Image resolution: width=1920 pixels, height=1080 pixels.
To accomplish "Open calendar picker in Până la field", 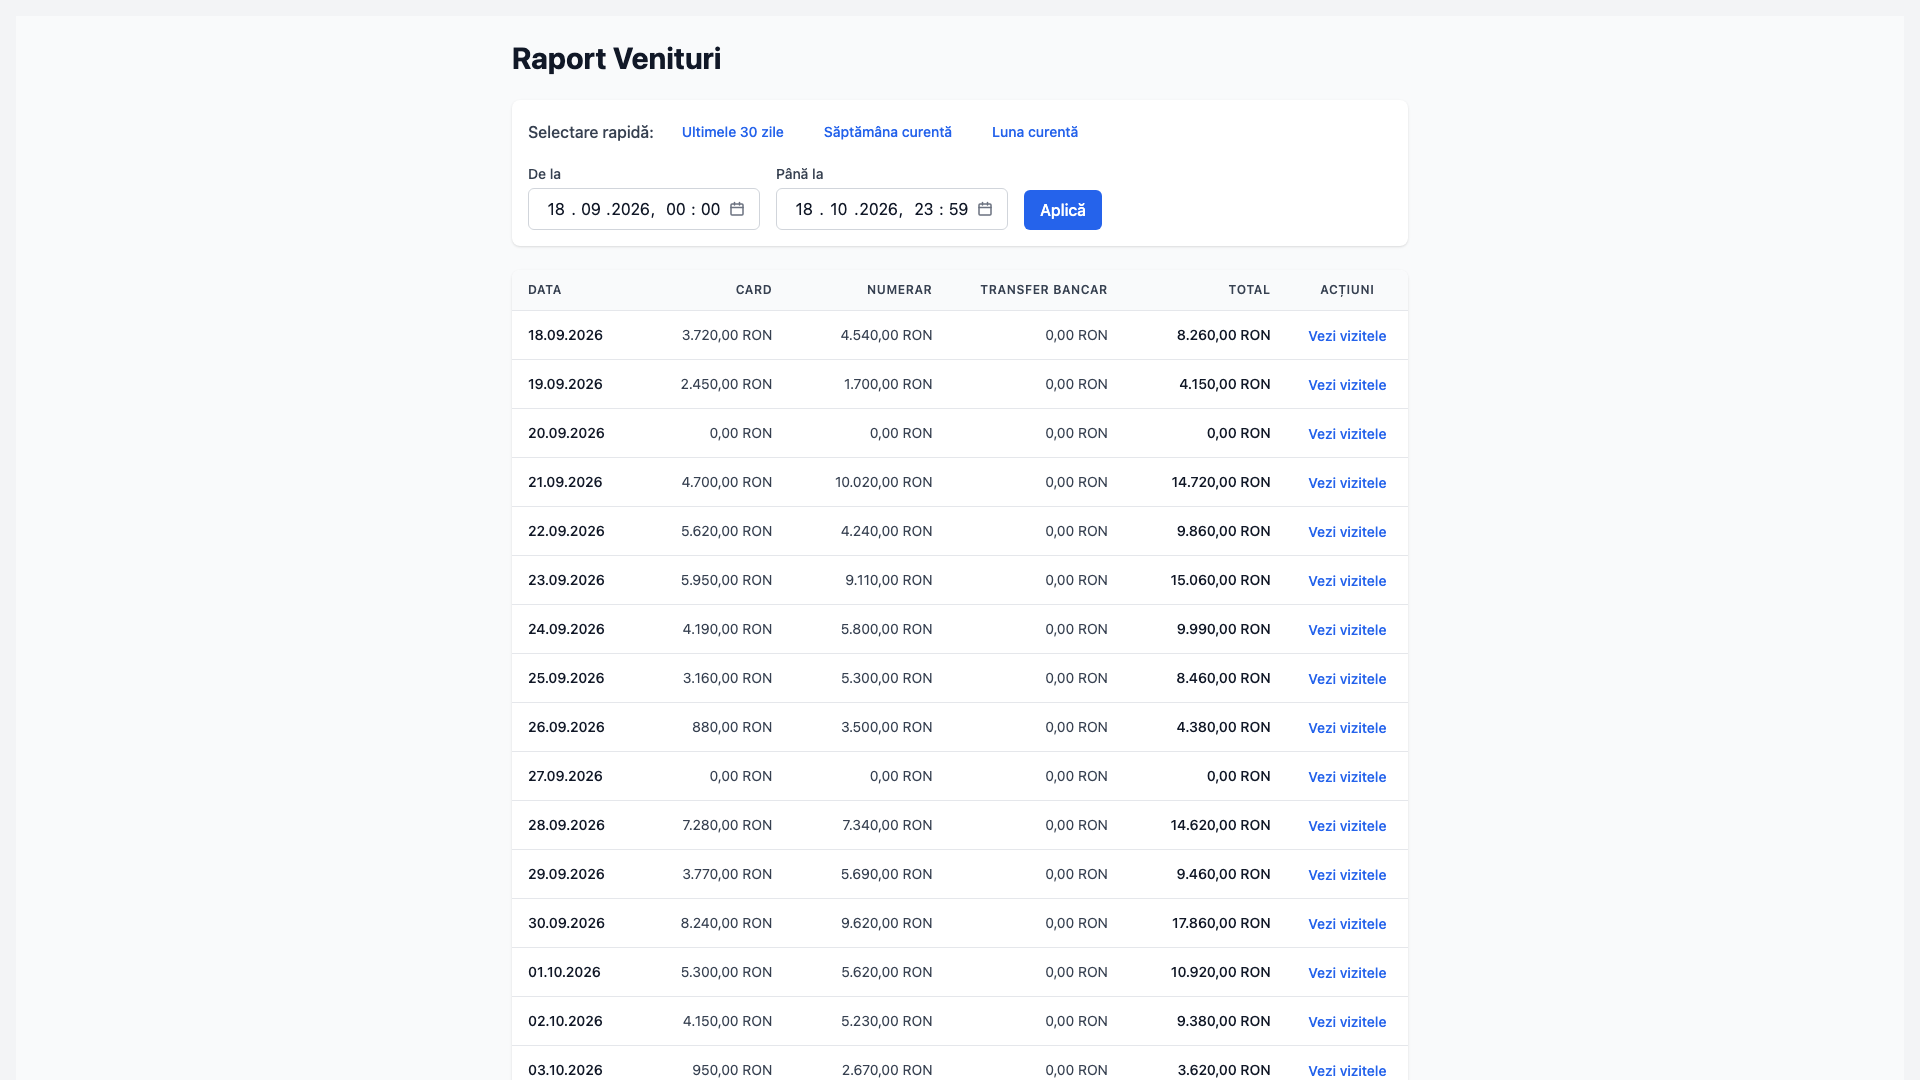I will click(985, 209).
